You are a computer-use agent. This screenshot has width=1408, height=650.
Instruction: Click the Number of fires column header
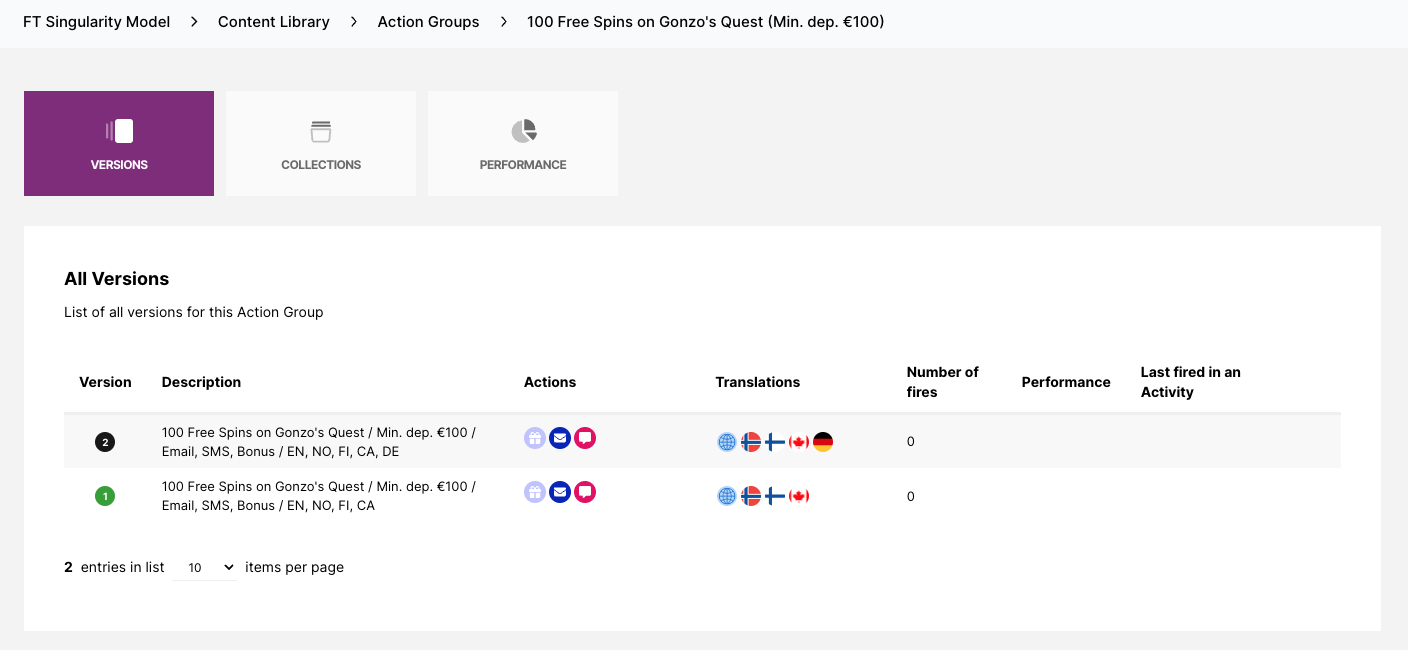click(x=942, y=382)
